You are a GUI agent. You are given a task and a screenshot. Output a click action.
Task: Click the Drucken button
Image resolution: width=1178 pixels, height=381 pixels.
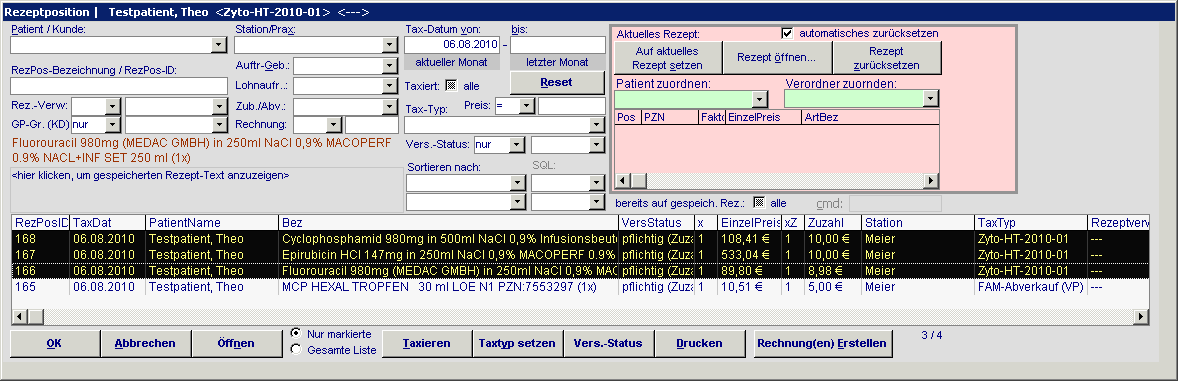tap(699, 343)
